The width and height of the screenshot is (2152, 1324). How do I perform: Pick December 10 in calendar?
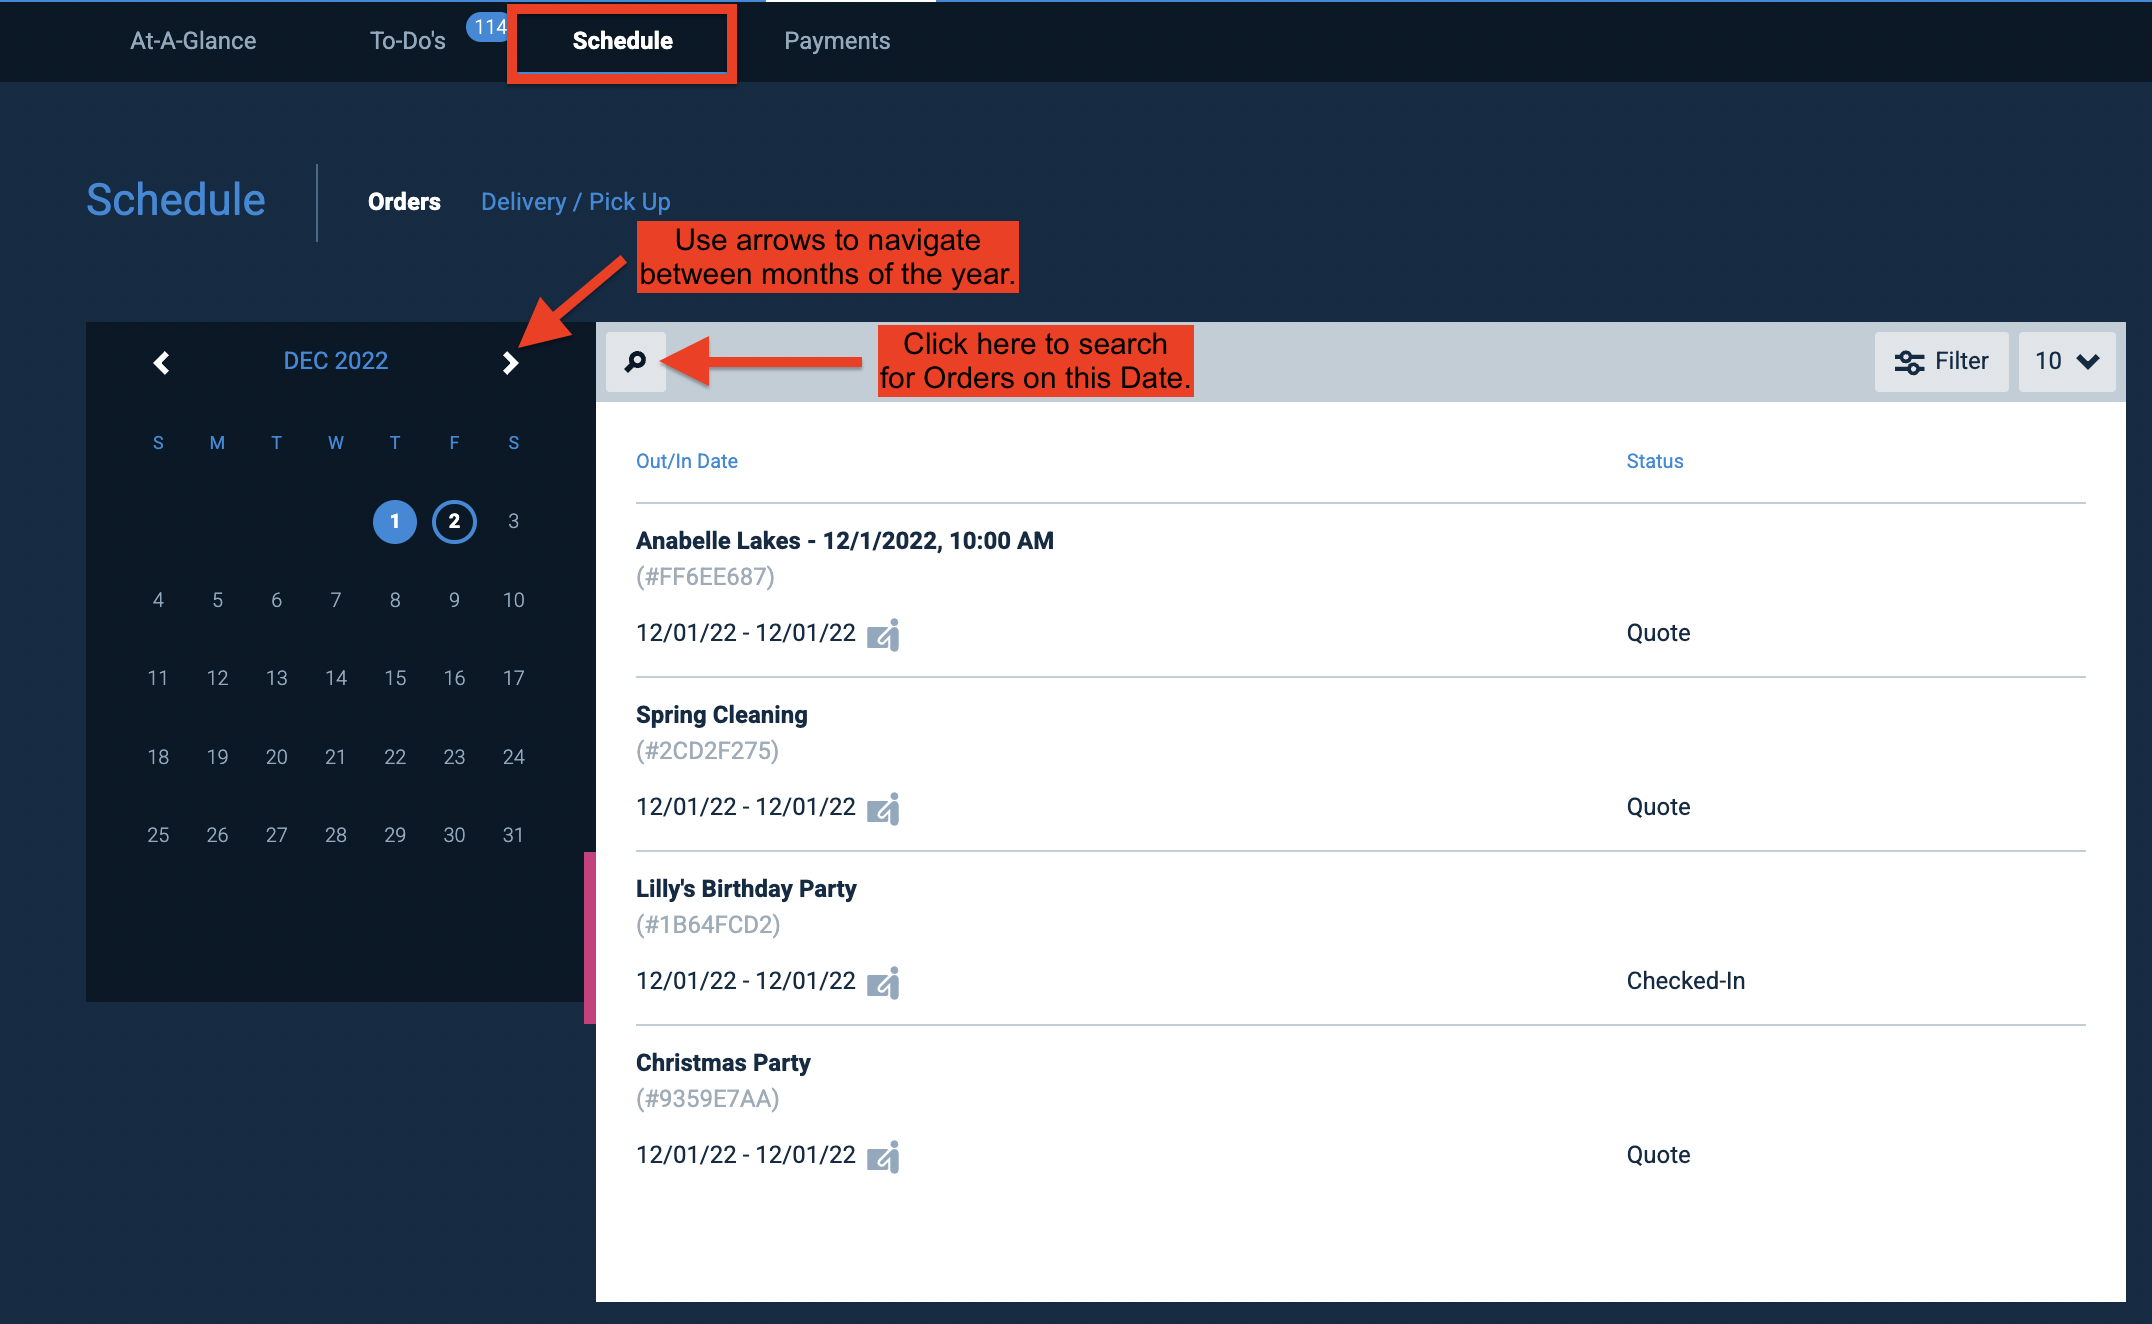click(513, 600)
